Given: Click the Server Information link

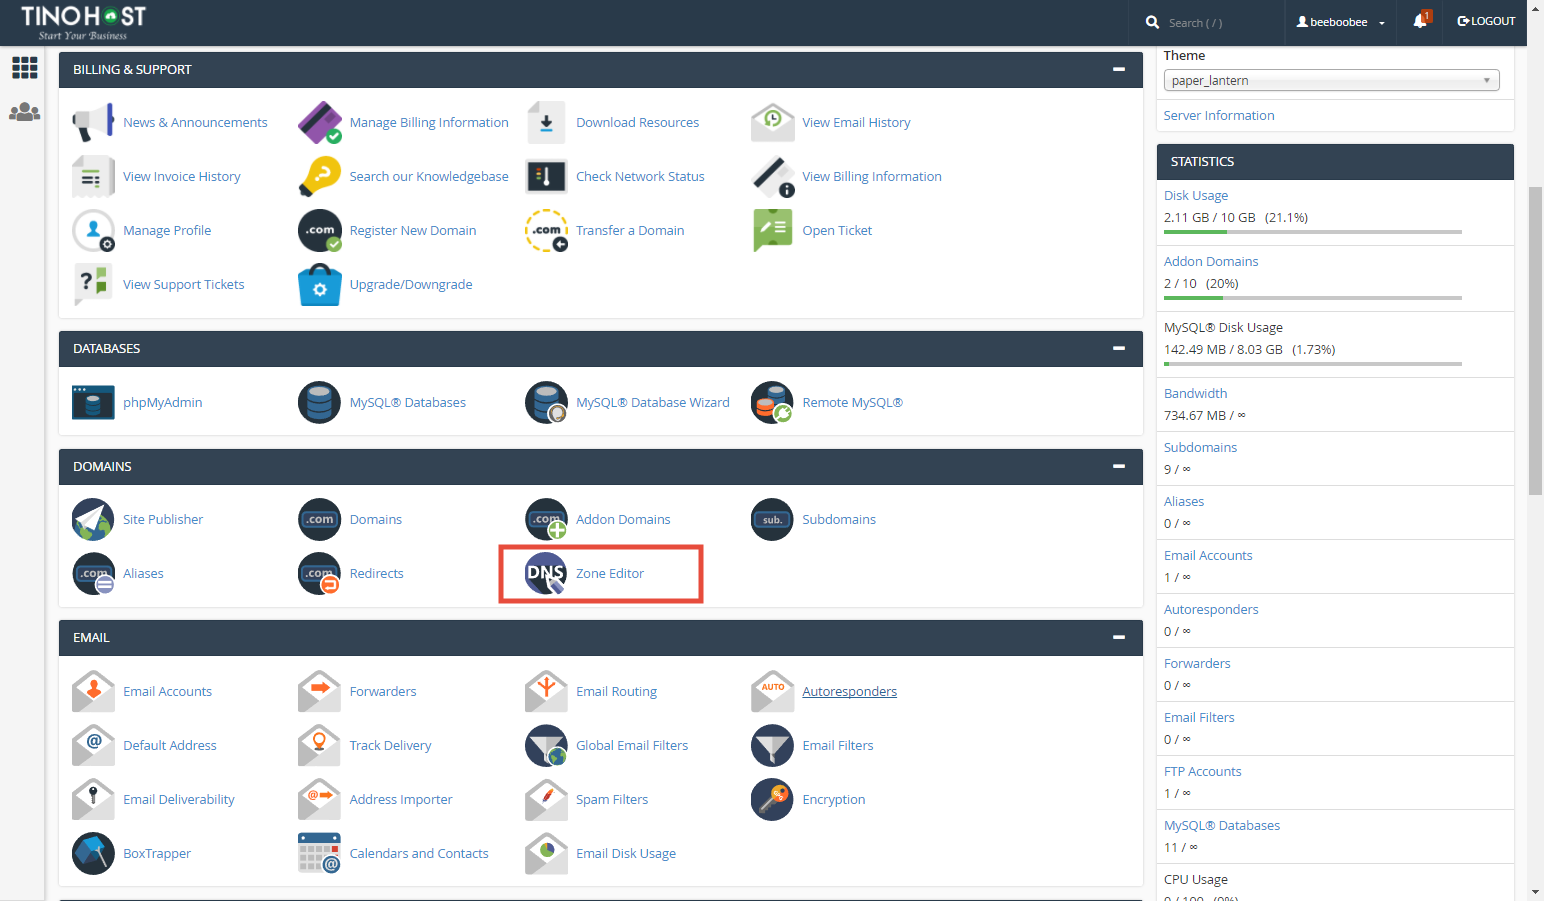Looking at the screenshot, I should [x=1219, y=116].
